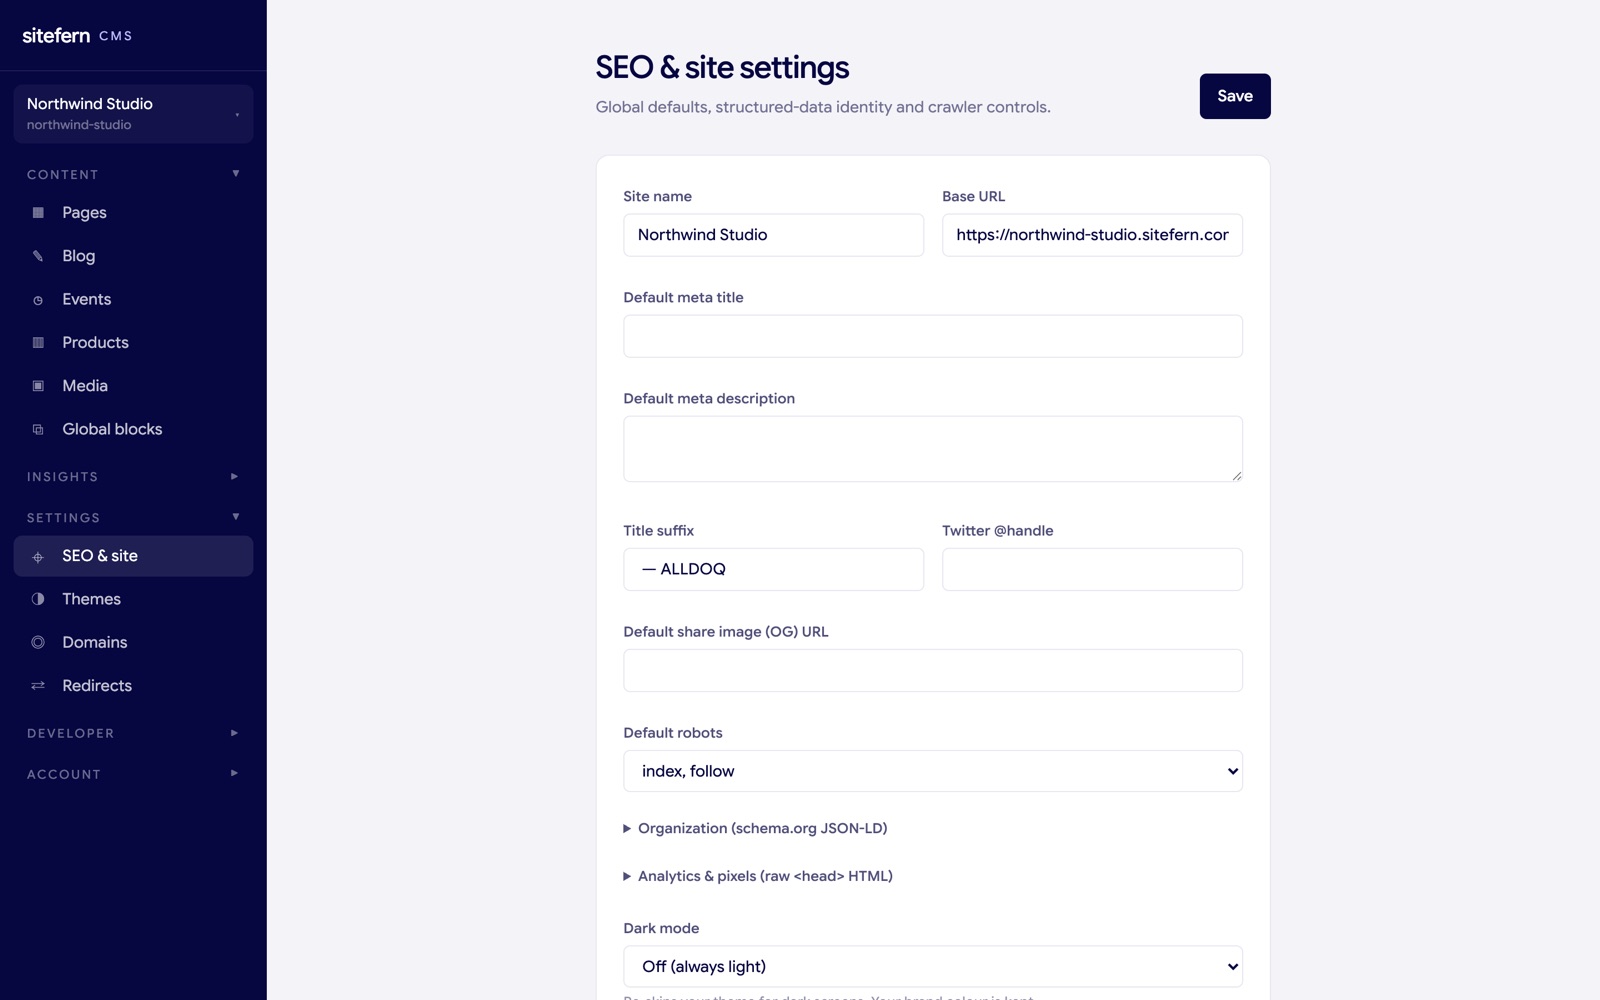Screen dimensions: 1600x1000
Task: Open the Default robots dropdown
Action: 933,771
